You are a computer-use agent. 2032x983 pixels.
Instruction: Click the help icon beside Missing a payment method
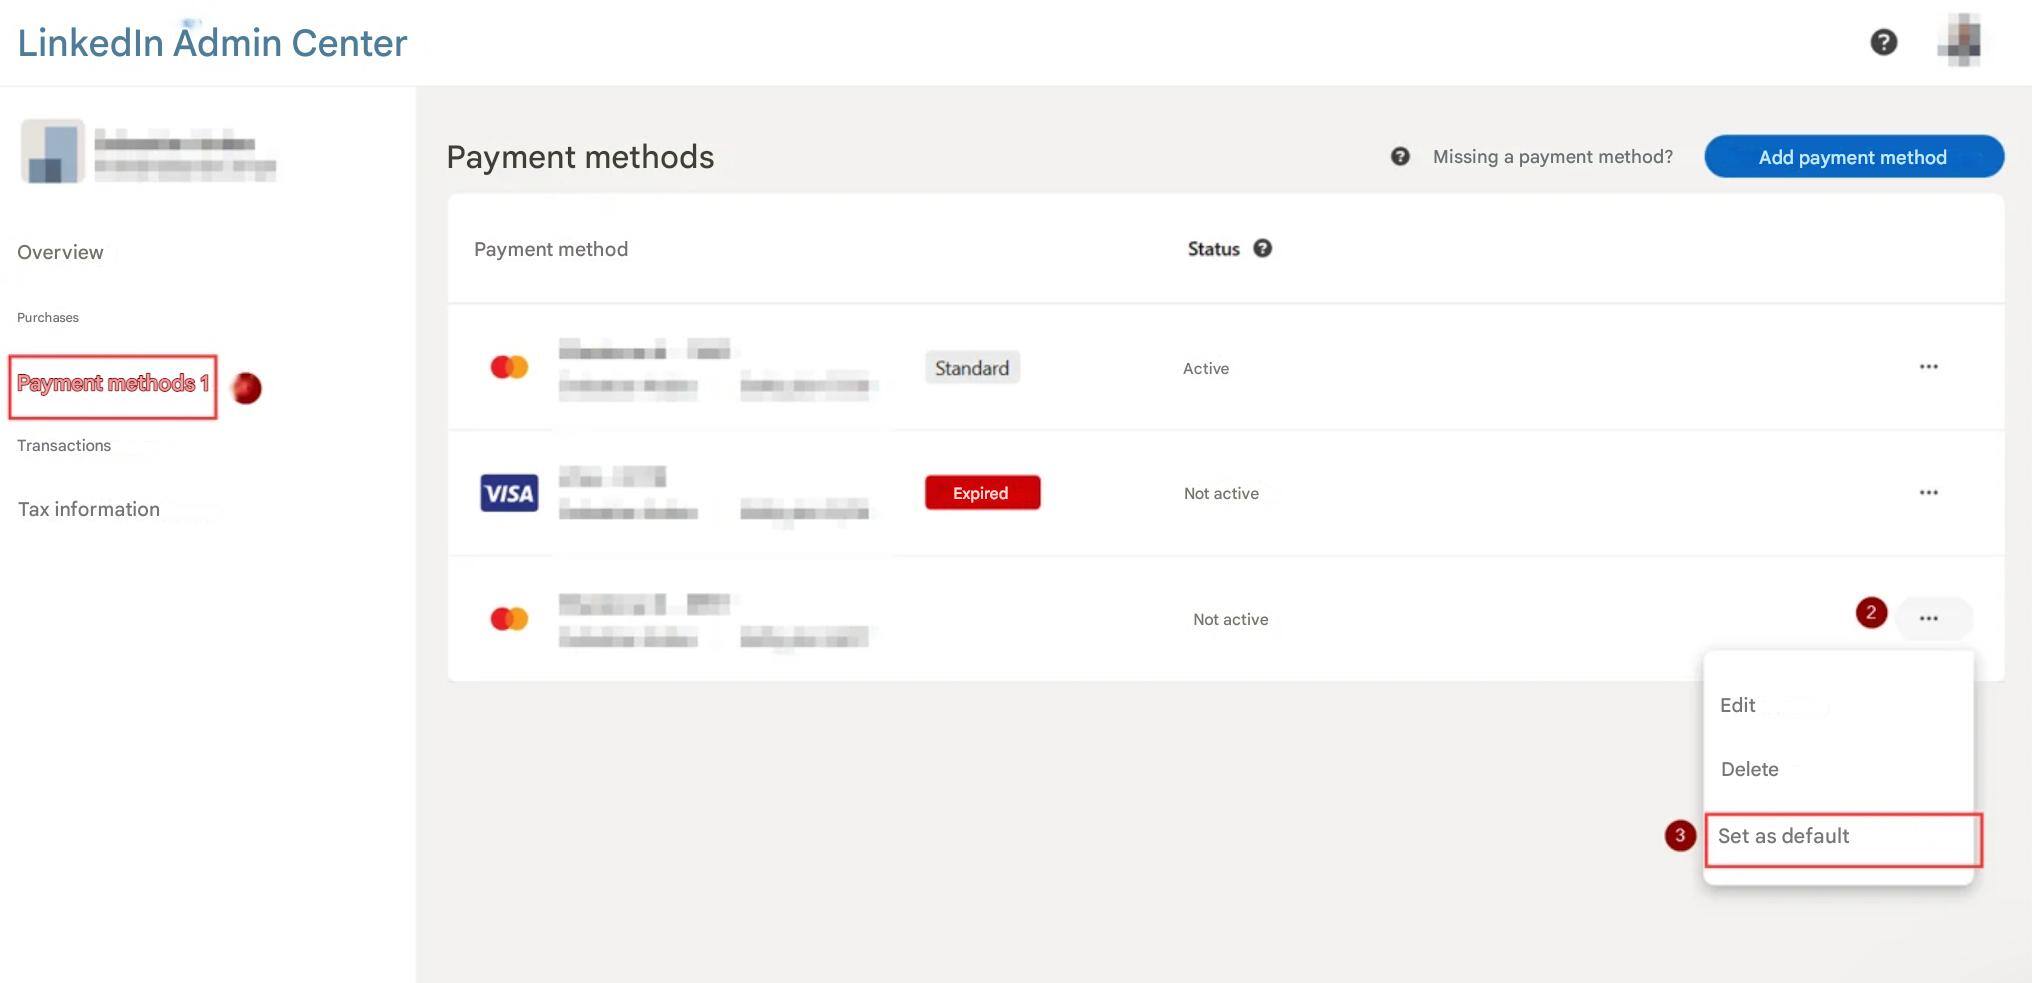coord(1400,157)
